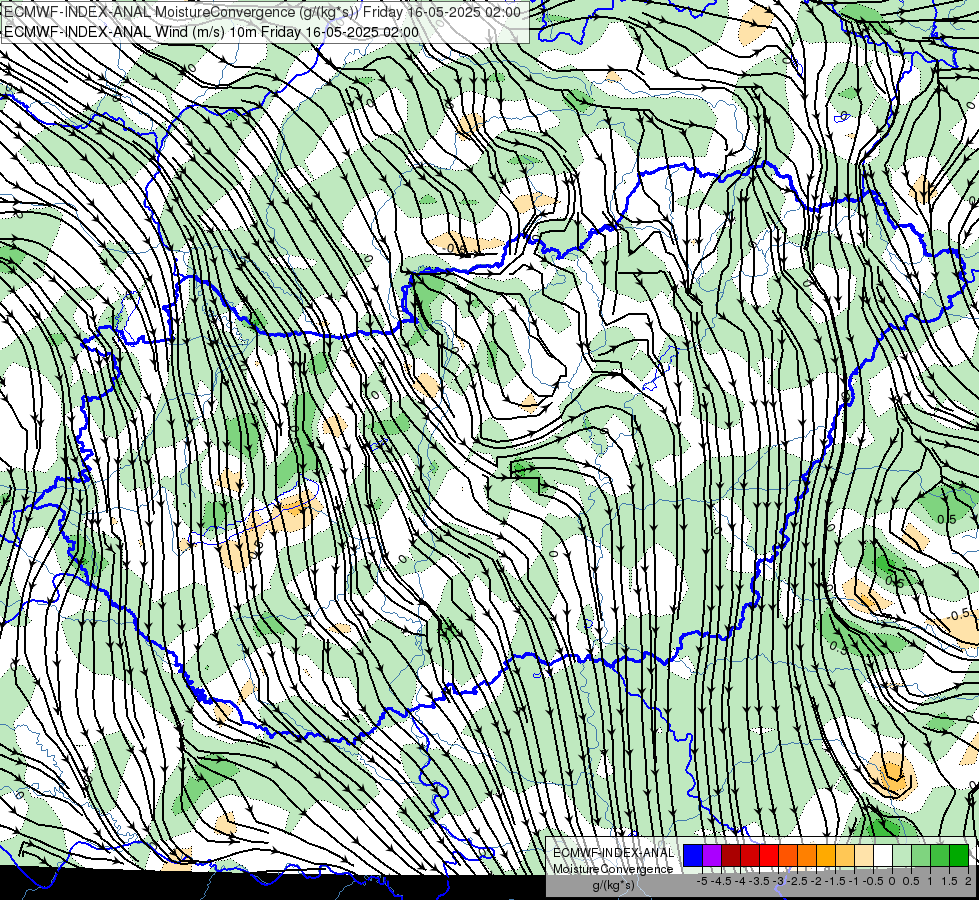Select legend swatch between 0 and 0.5
Viewport: 979px width, 900px height.
coord(902,856)
